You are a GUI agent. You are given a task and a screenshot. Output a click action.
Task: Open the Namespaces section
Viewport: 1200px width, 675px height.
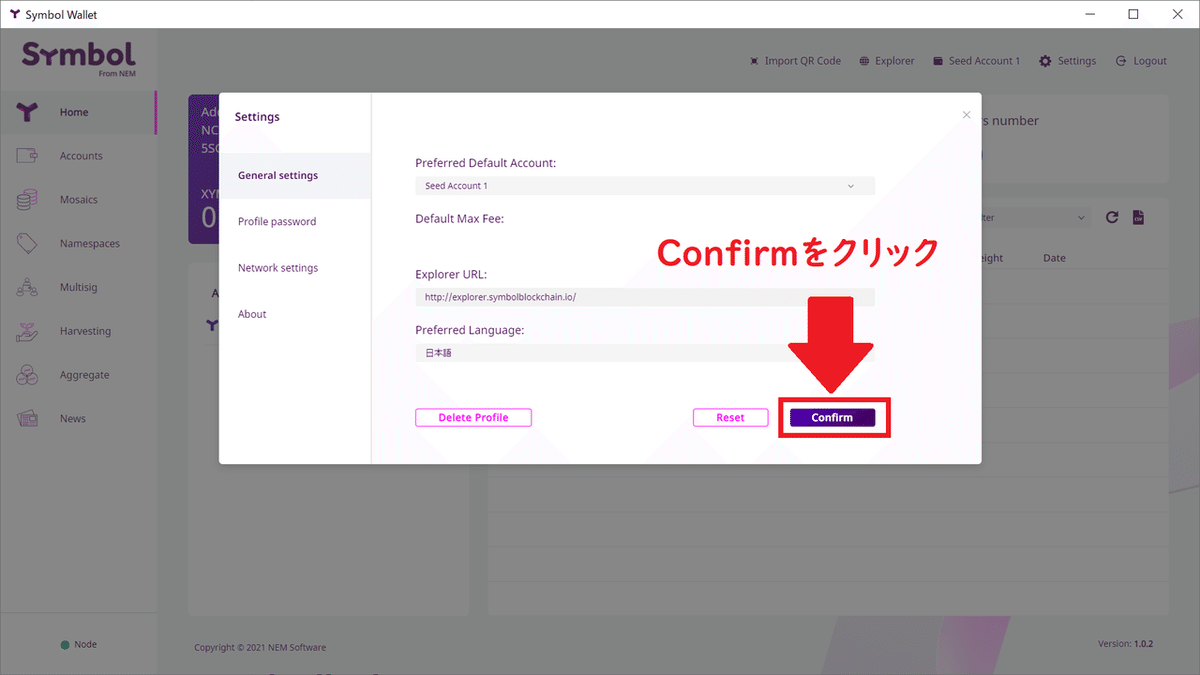click(90, 243)
